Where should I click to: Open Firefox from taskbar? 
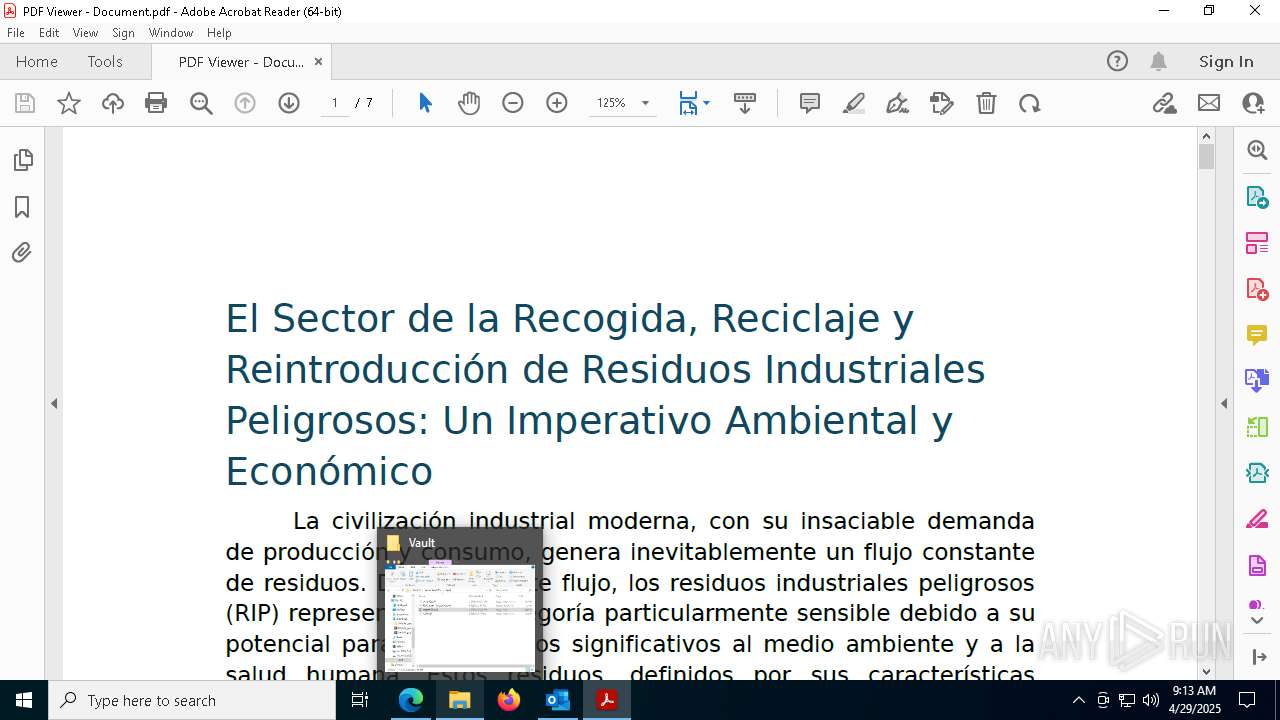(x=509, y=700)
